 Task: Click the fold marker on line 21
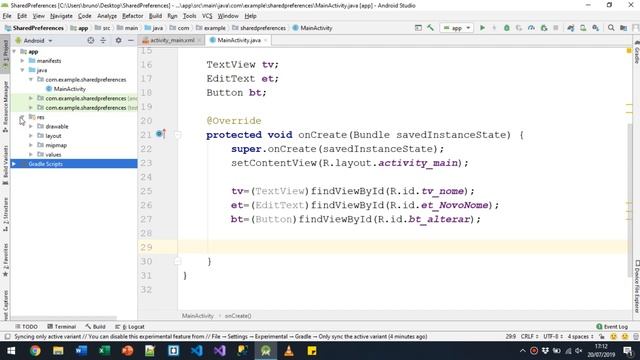tap(178, 135)
